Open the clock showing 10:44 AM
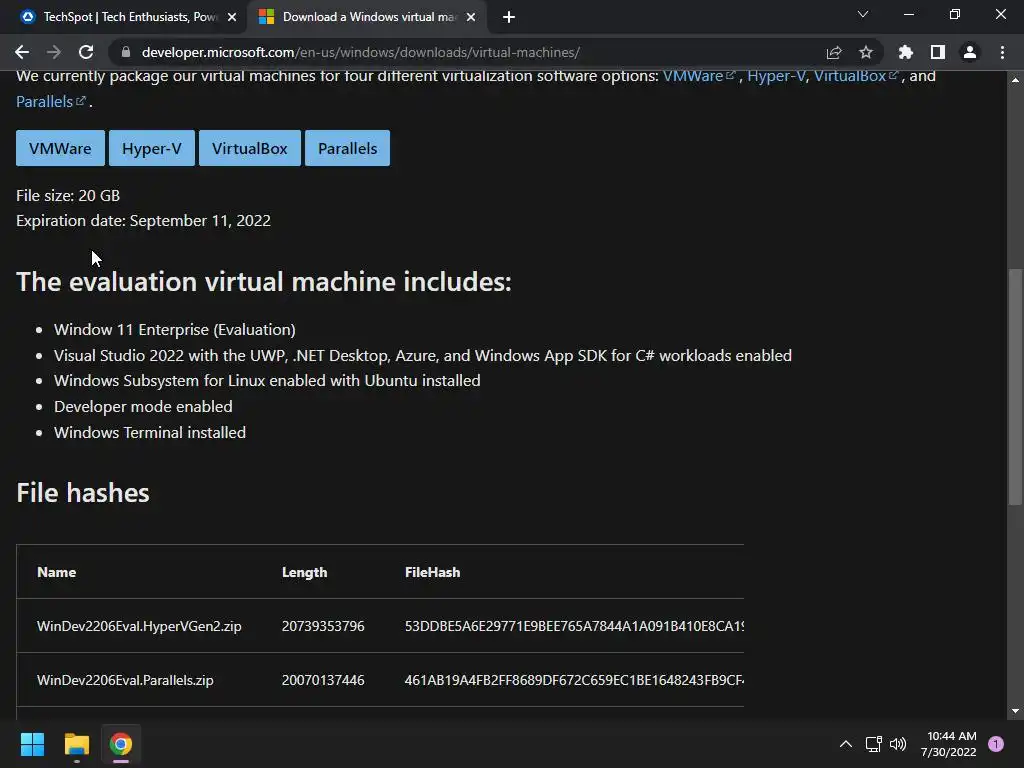This screenshot has width=1024, height=768. point(949,744)
